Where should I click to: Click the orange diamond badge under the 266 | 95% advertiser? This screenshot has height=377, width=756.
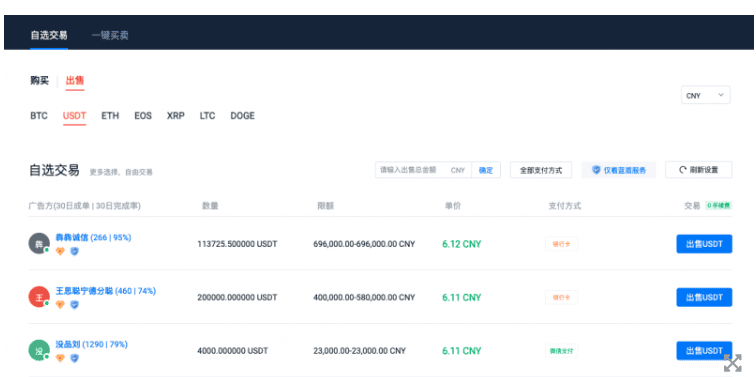pyautogui.click(x=60, y=251)
